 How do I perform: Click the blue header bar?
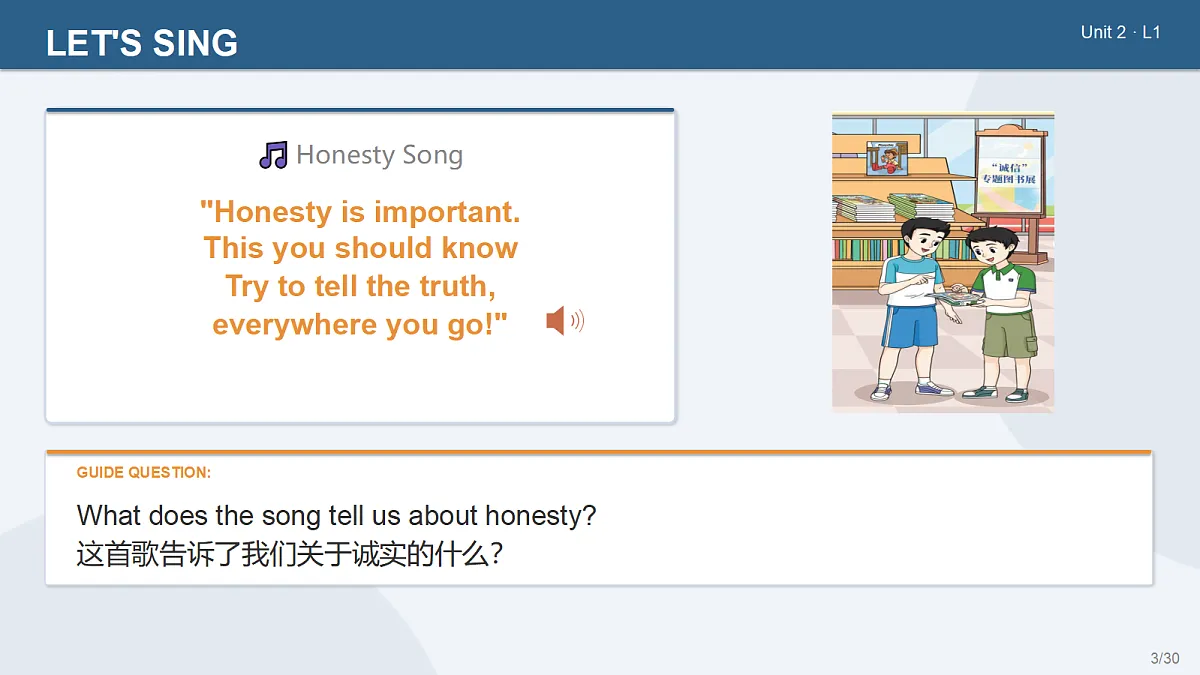click(600, 34)
